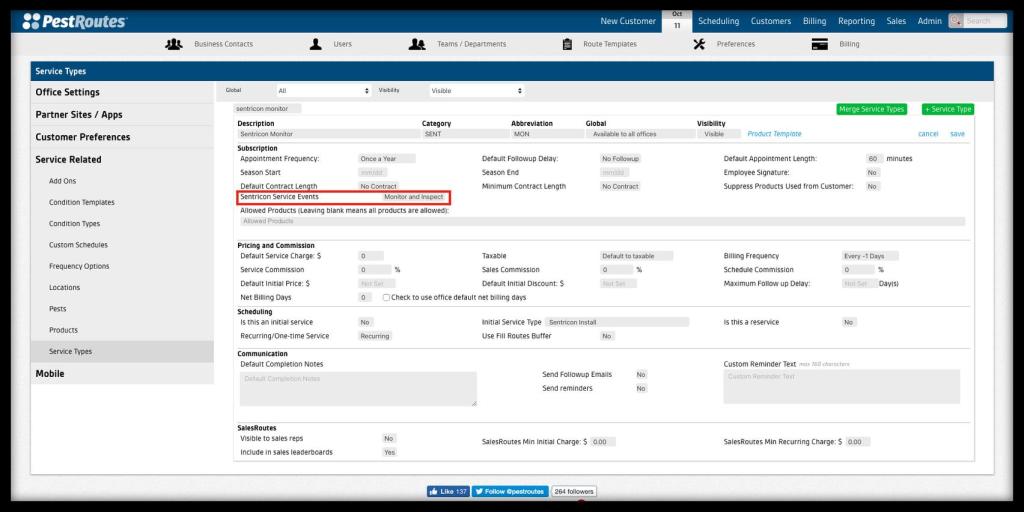This screenshot has height=512, width=1024.
Task: Select Condition Templates in the sidebar
Action: (81, 202)
